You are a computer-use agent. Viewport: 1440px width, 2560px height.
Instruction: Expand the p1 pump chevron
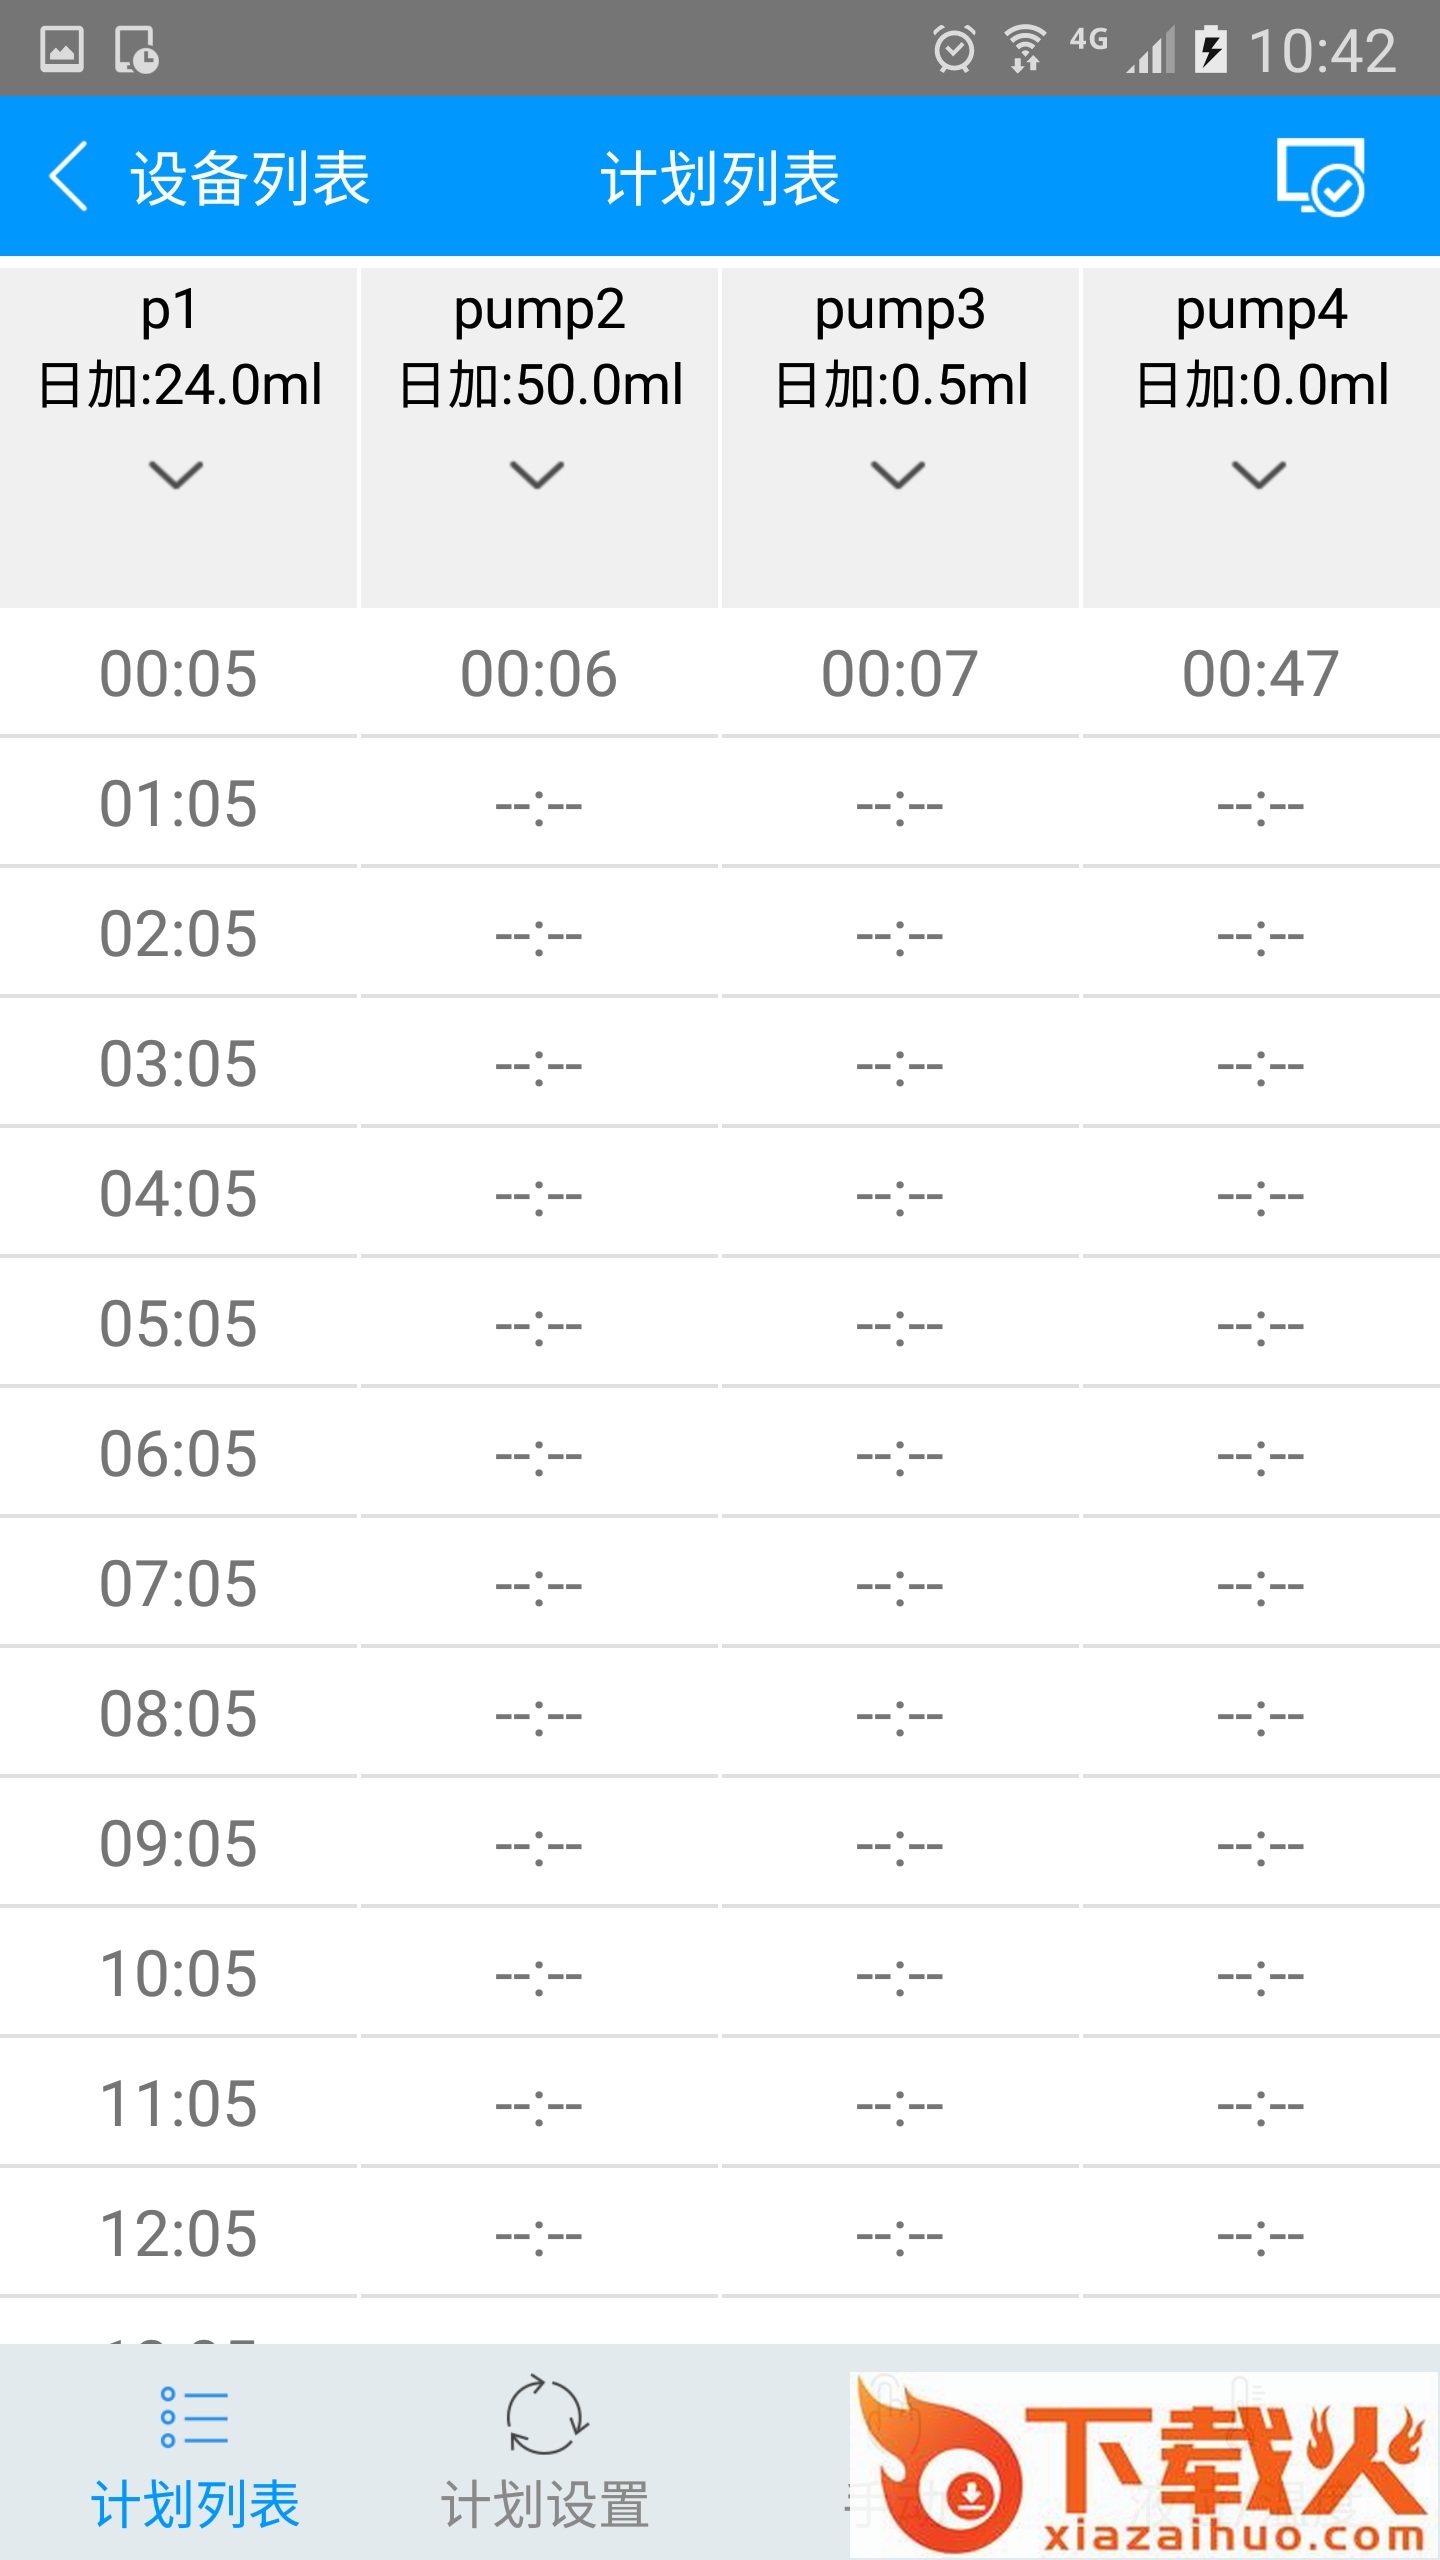(x=177, y=474)
